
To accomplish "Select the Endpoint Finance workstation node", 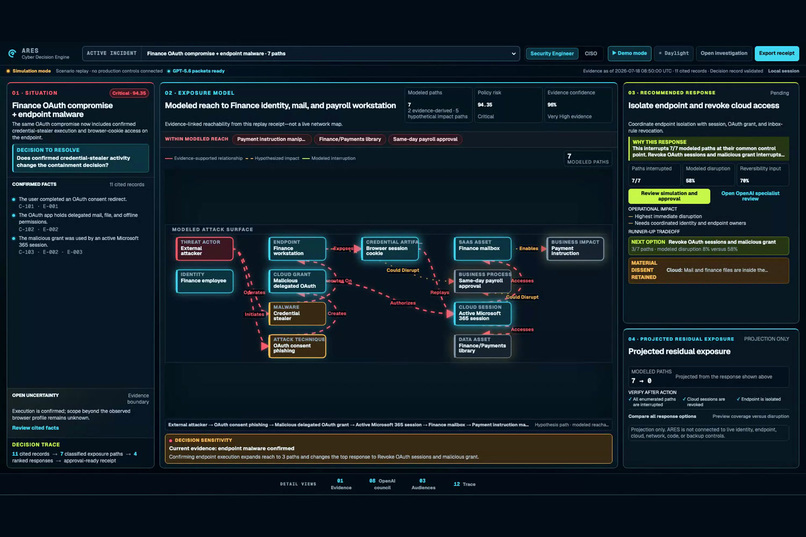I will pyautogui.click(x=297, y=248).
